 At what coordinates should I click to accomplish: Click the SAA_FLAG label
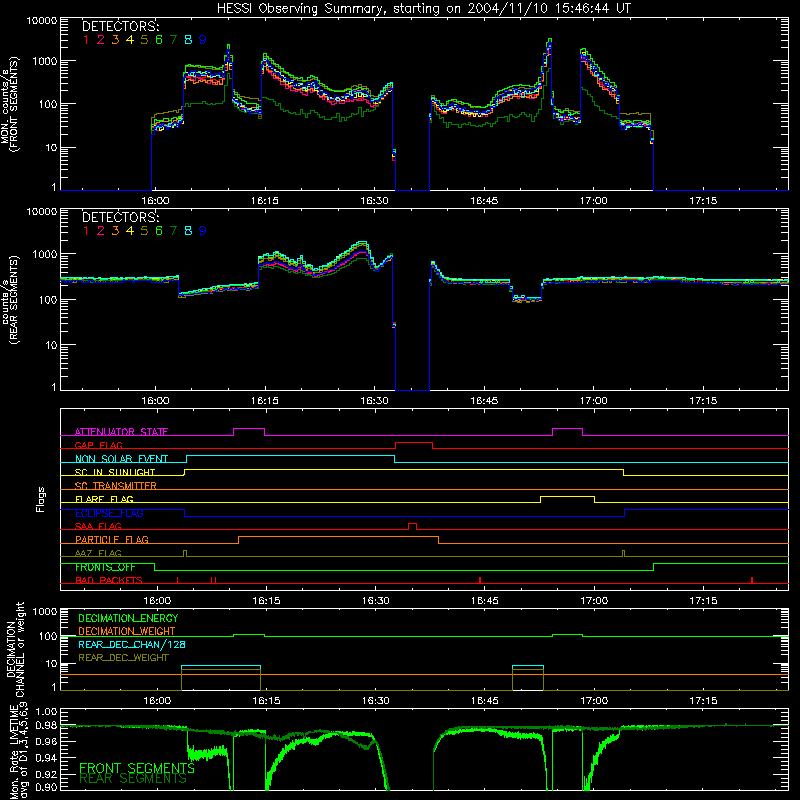98,526
